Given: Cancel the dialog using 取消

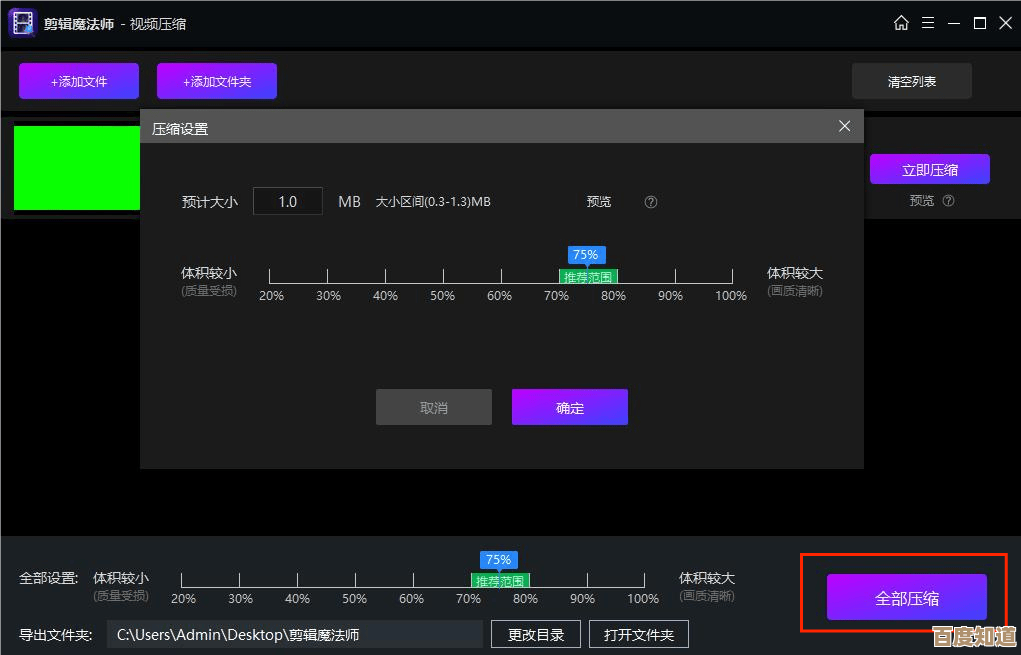Looking at the screenshot, I should point(433,407).
